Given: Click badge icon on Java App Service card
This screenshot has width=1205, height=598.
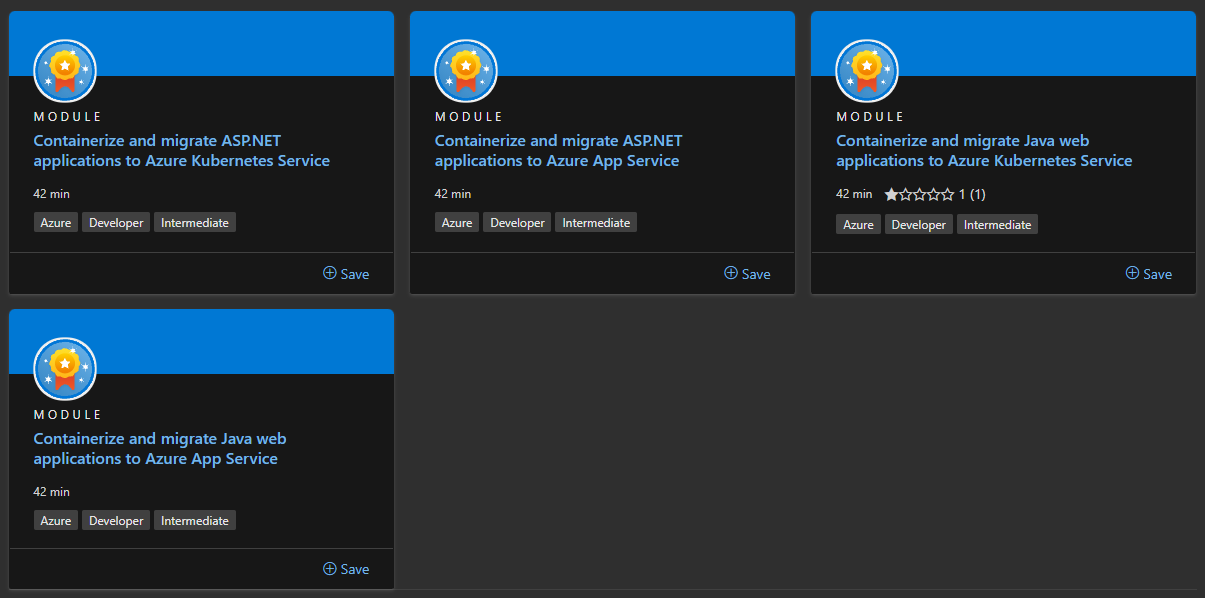Looking at the screenshot, I should [65, 369].
